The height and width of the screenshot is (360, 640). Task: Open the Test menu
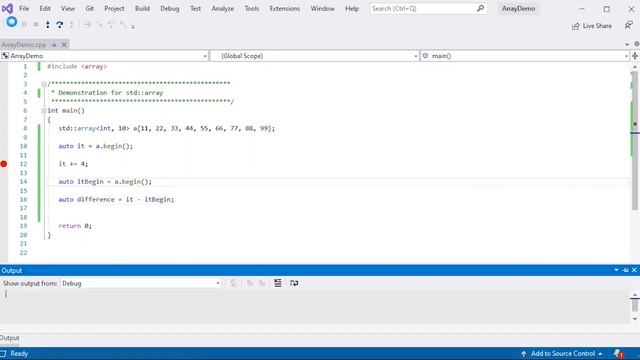(196, 8)
